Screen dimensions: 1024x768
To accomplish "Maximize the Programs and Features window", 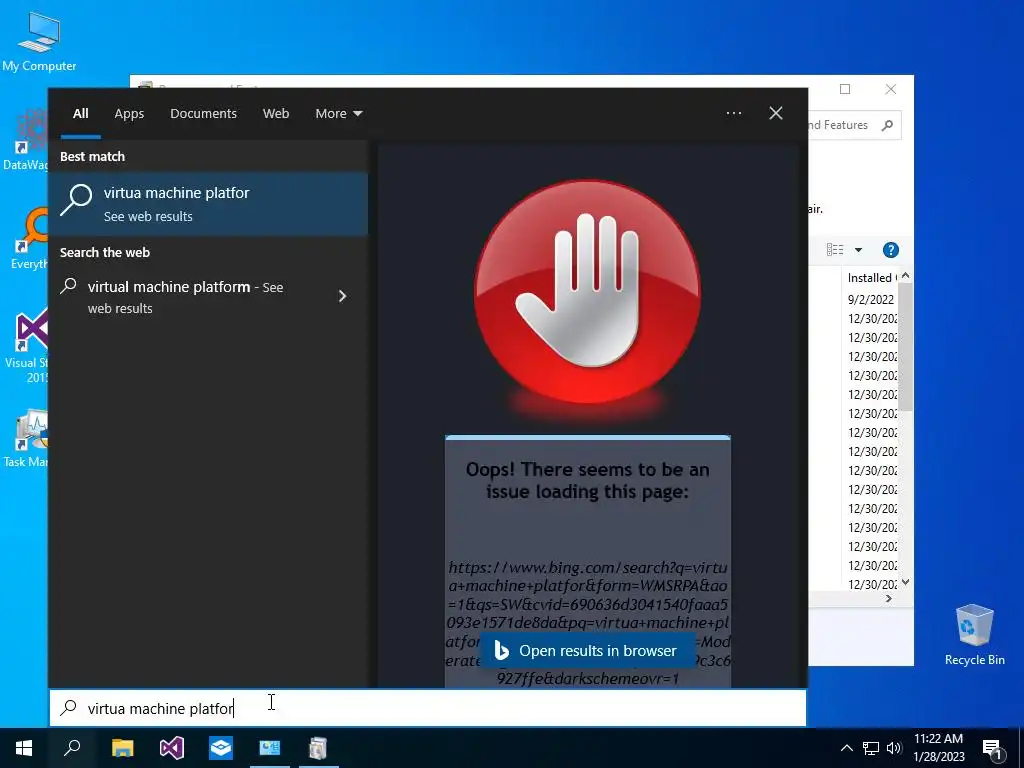I will point(845,89).
